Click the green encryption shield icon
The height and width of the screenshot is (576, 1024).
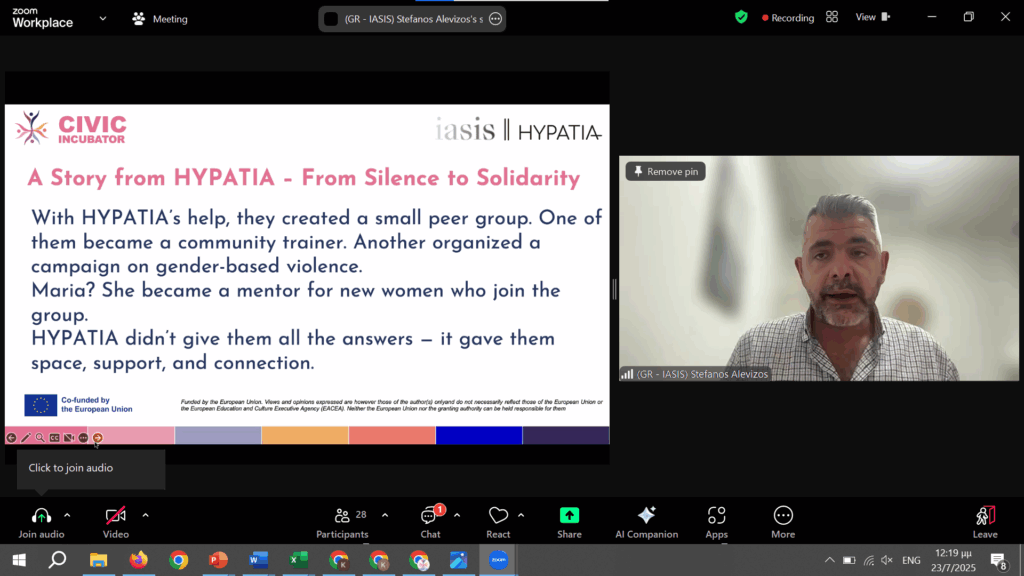tap(741, 17)
